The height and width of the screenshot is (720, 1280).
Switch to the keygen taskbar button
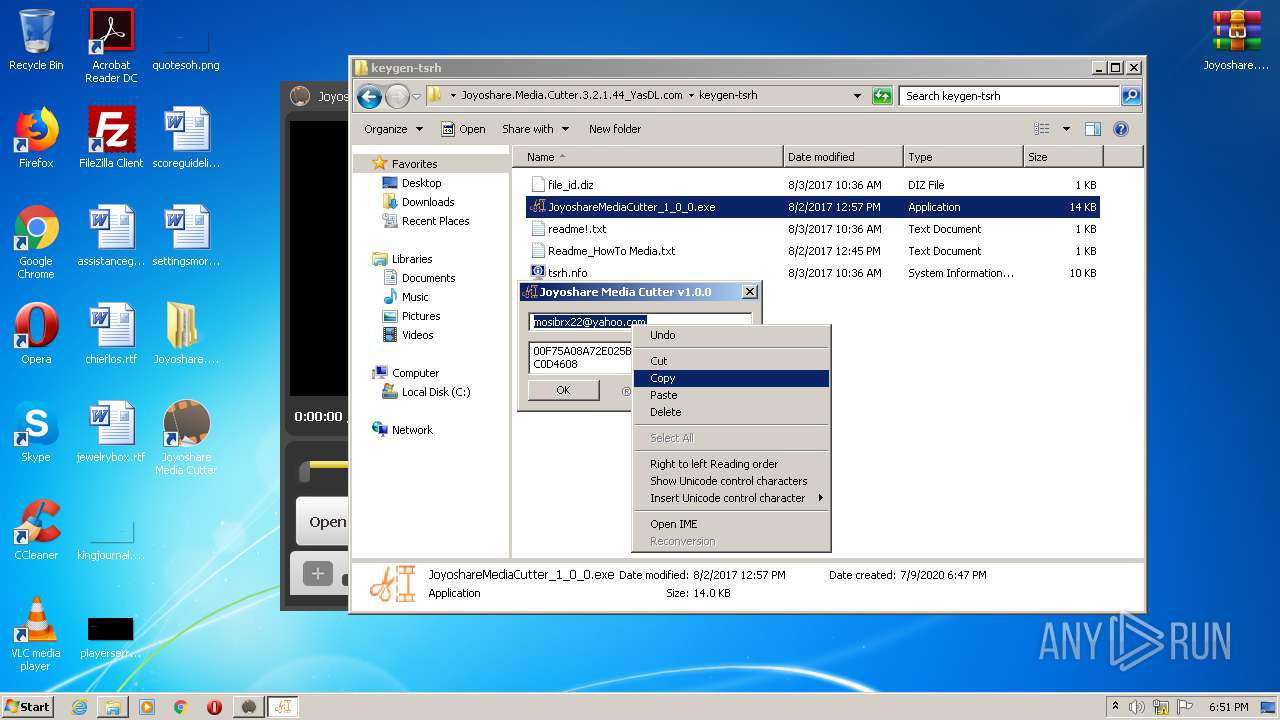click(x=282, y=707)
